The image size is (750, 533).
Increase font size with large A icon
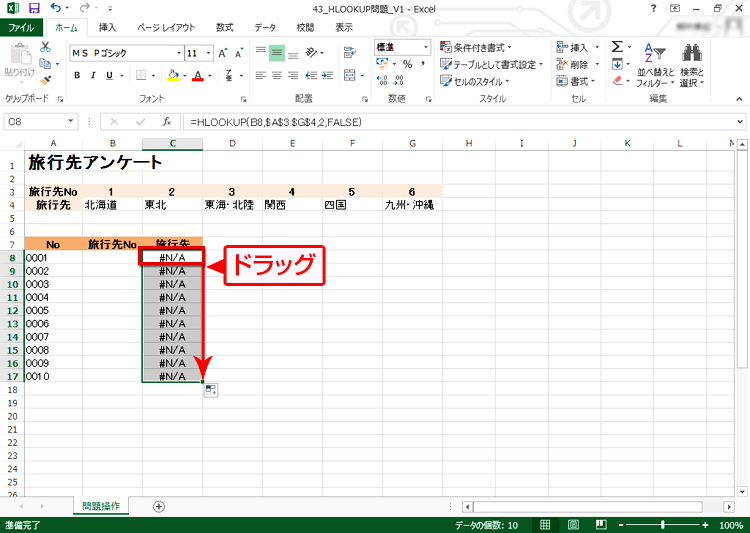pyautogui.click(x=222, y=53)
